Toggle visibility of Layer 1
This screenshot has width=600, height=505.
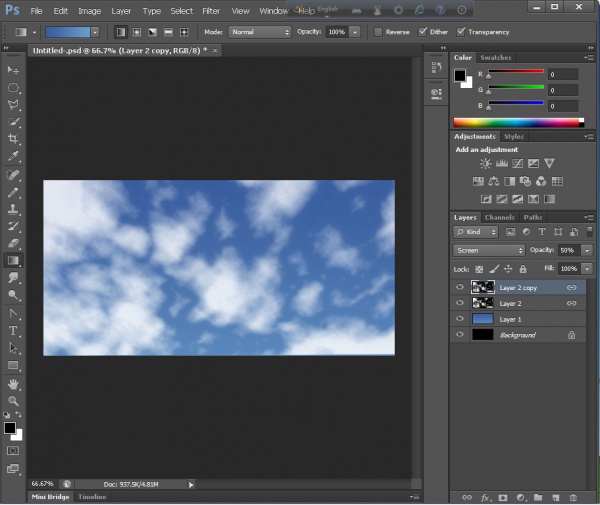click(460, 319)
